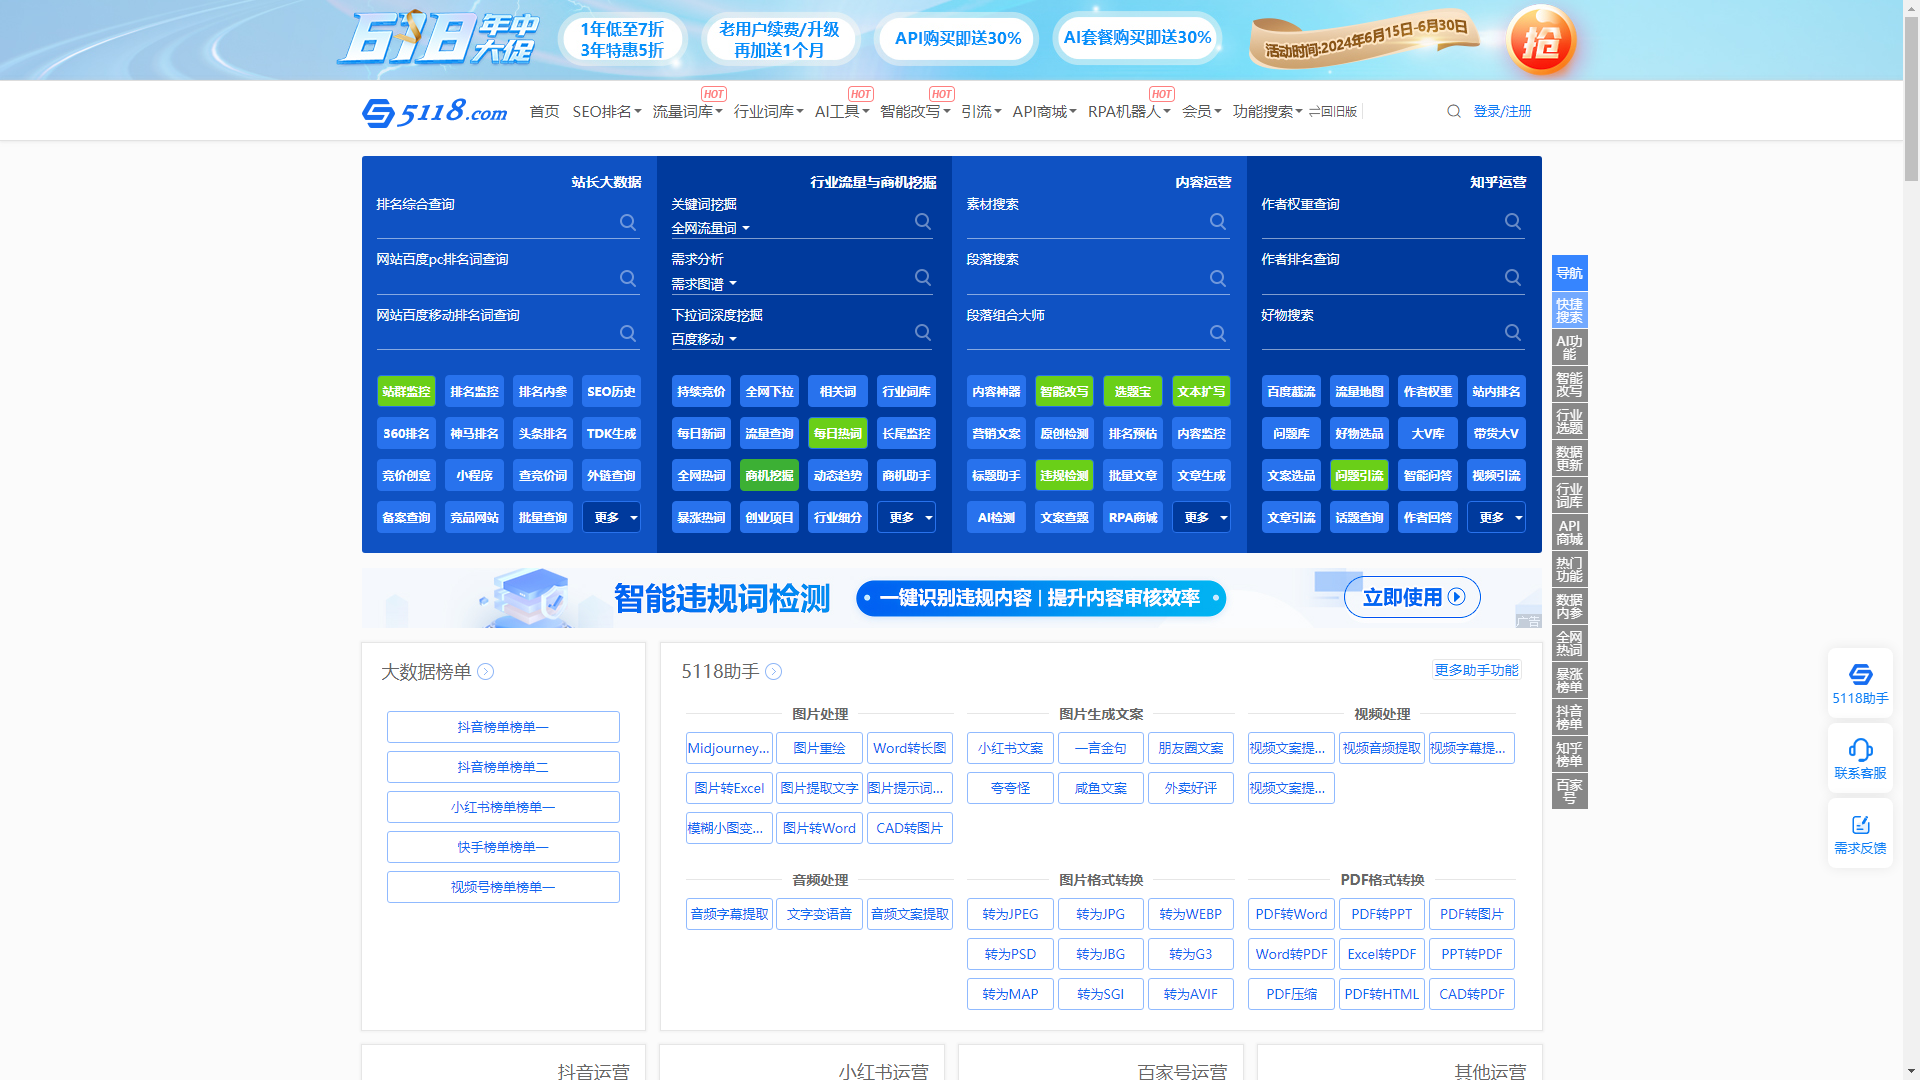Click the 登录/注册 link
Viewport: 1920px width, 1080px height.
(1502, 111)
